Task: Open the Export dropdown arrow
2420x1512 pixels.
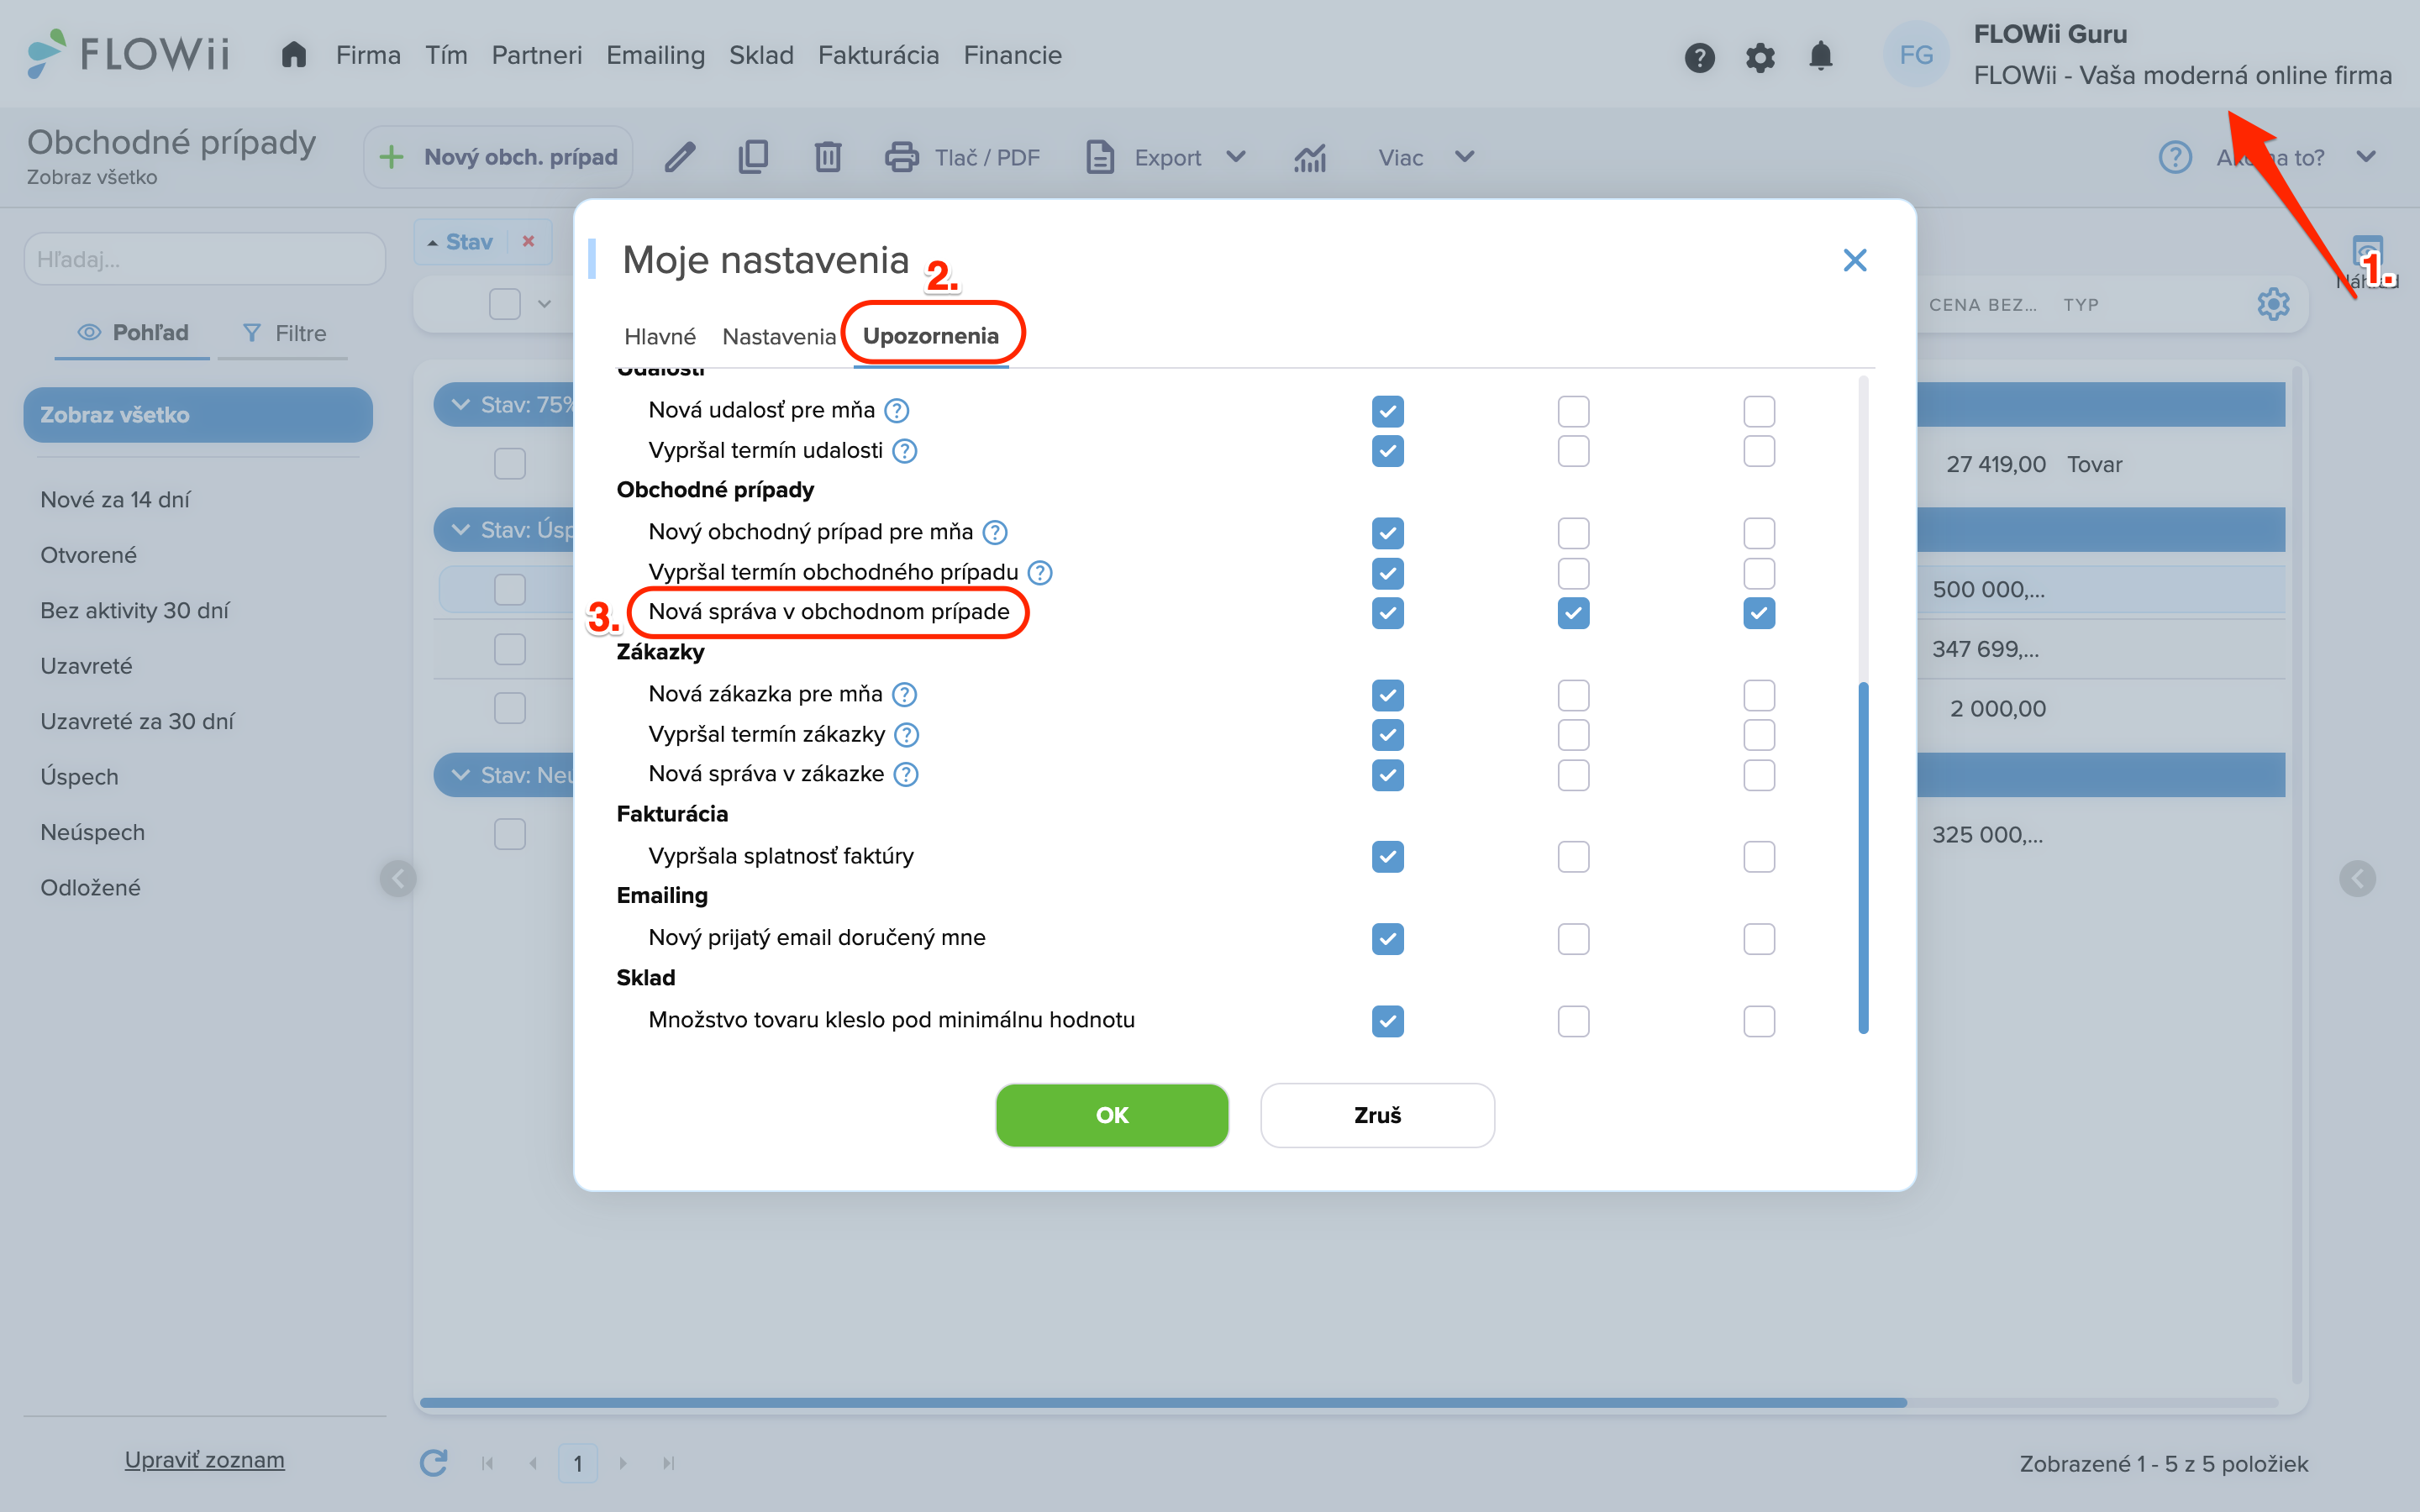Action: 1236,157
